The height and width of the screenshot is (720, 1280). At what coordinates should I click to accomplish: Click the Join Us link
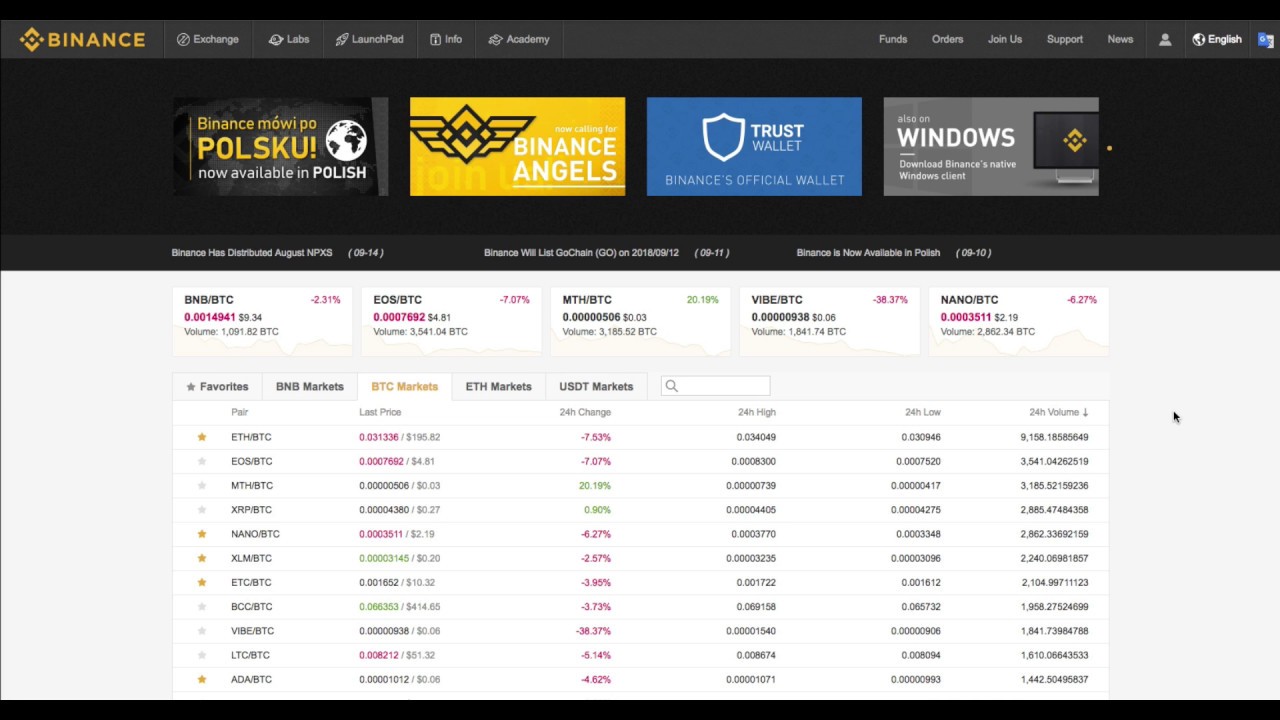pos(1005,40)
